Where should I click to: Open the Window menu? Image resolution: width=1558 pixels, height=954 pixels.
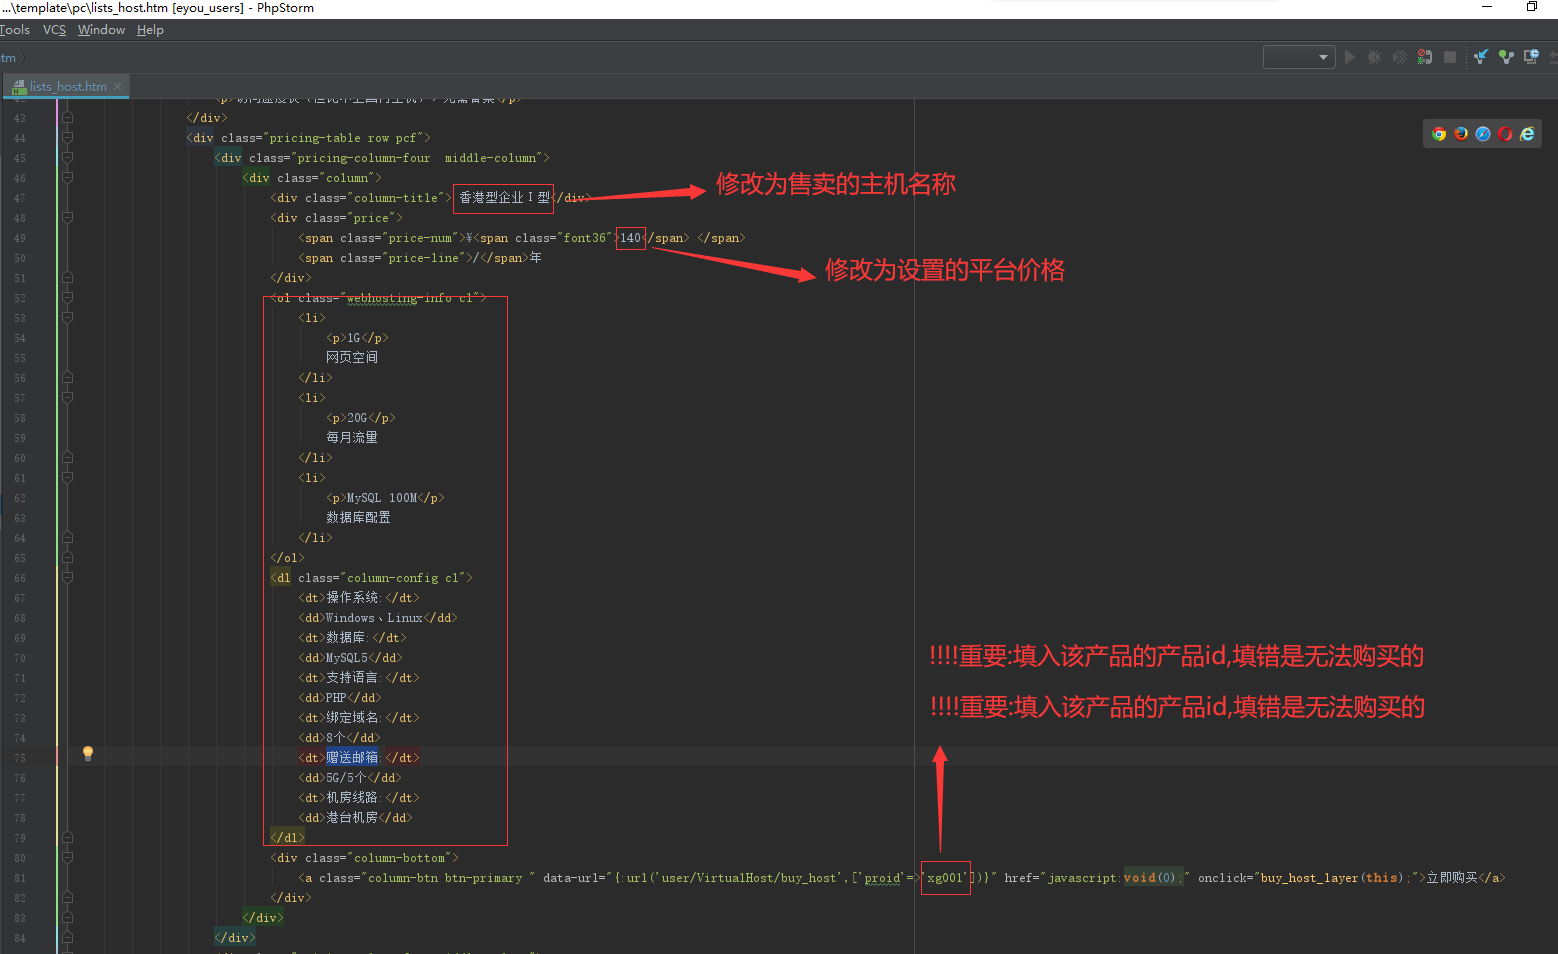pos(101,30)
